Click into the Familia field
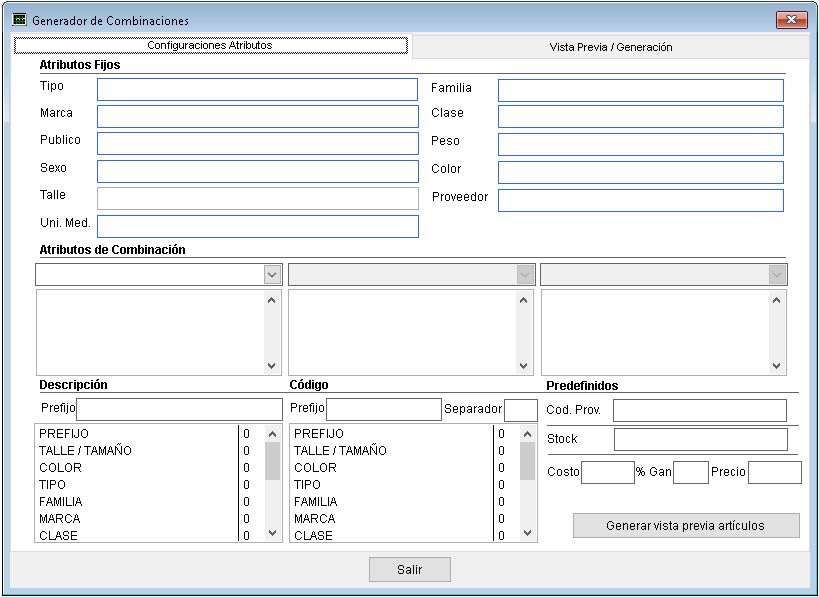Image resolution: width=819 pixels, height=597 pixels. click(640, 91)
